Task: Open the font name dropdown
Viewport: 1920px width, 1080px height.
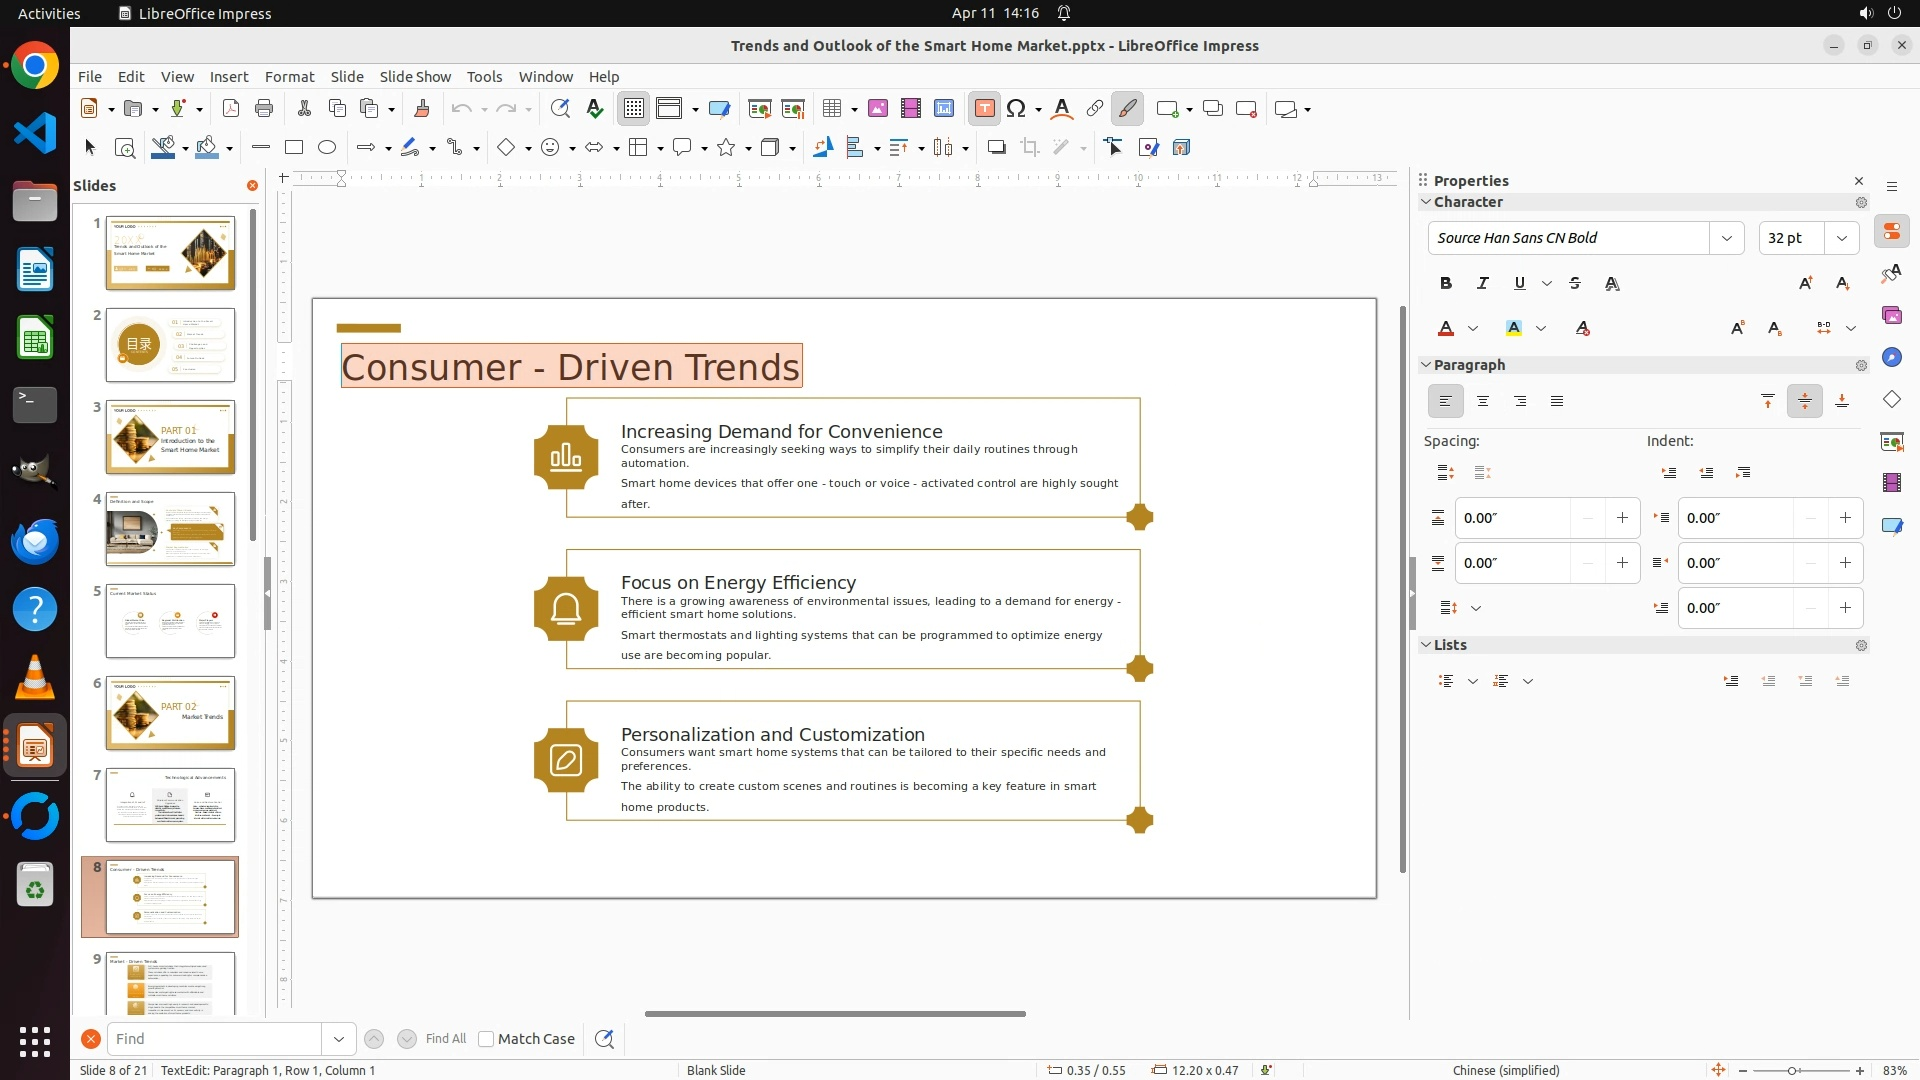Action: (1726, 238)
